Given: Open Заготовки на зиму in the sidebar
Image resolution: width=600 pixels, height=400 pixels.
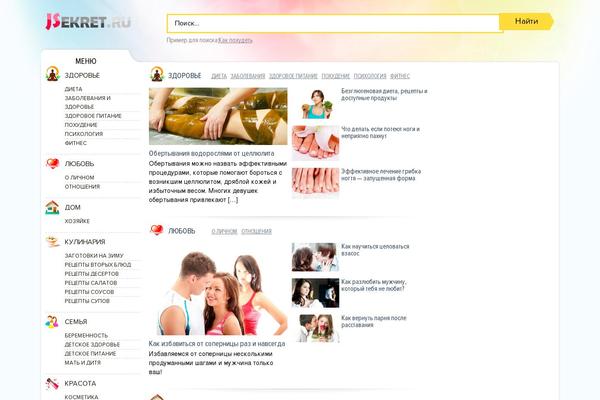Looking at the screenshot, I should tap(94, 256).
